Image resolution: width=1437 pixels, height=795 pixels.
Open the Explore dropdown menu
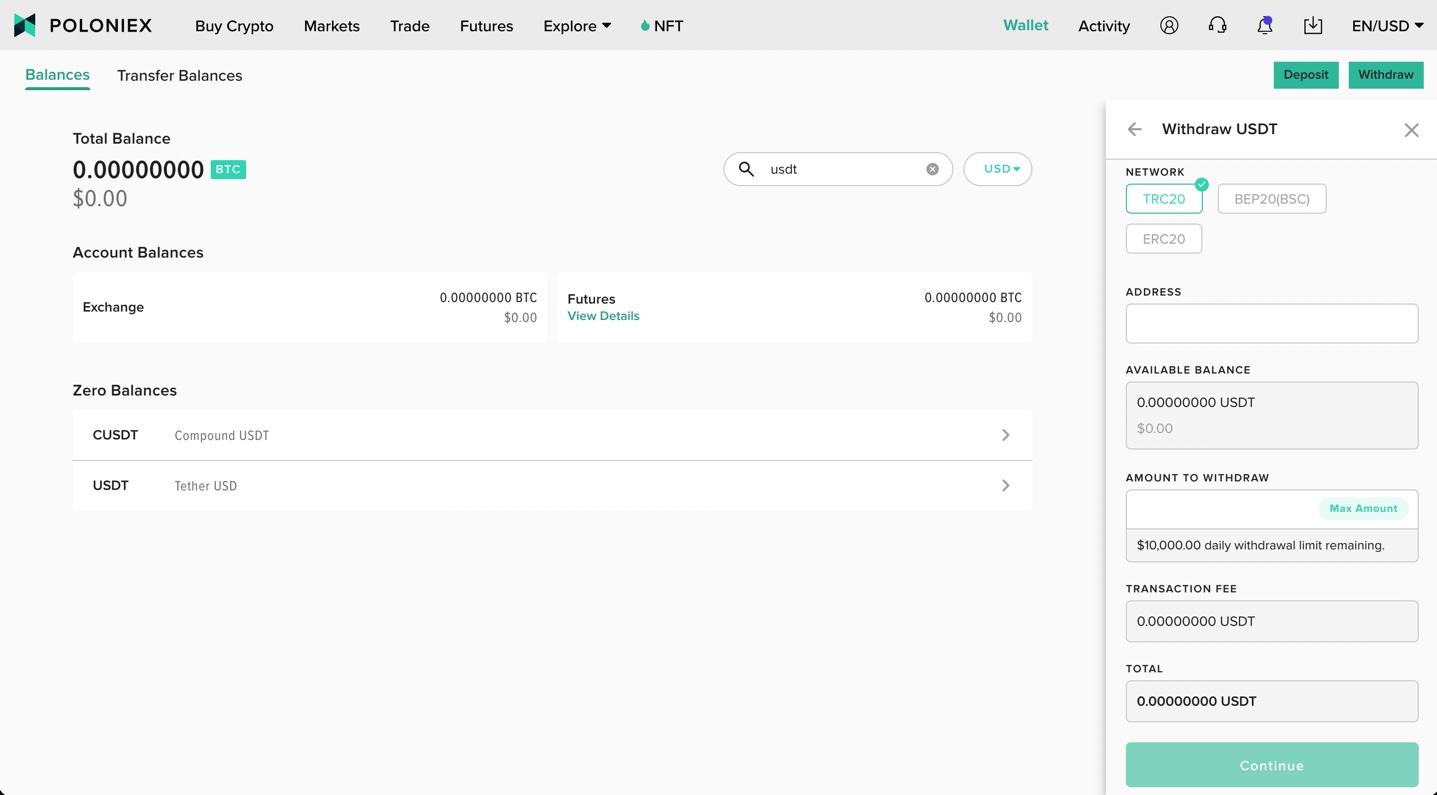(x=577, y=26)
